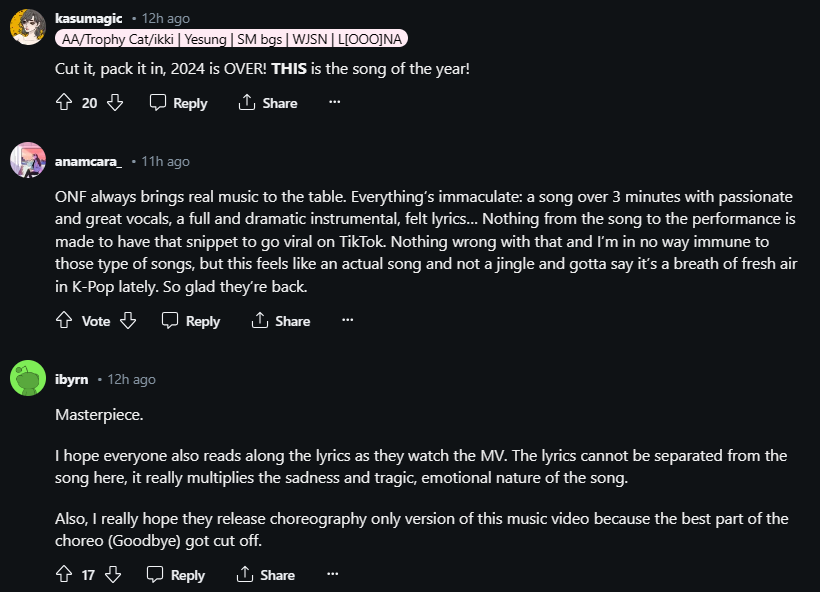Image resolution: width=820 pixels, height=592 pixels.
Task: Share ibyrn's comment
Action: tap(265, 575)
